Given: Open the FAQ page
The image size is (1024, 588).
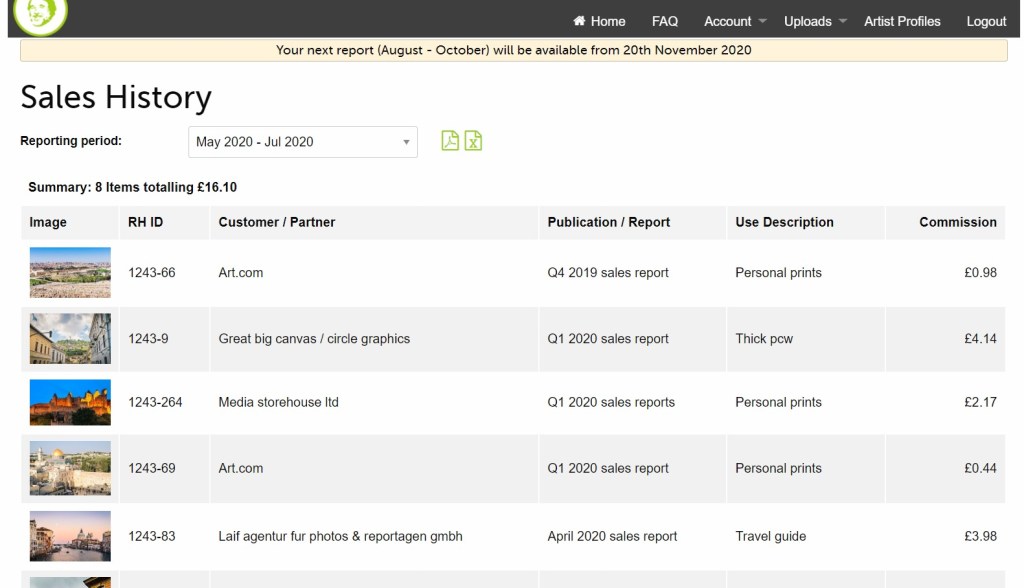Looking at the screenshot, I should click(x=665, y=21).
